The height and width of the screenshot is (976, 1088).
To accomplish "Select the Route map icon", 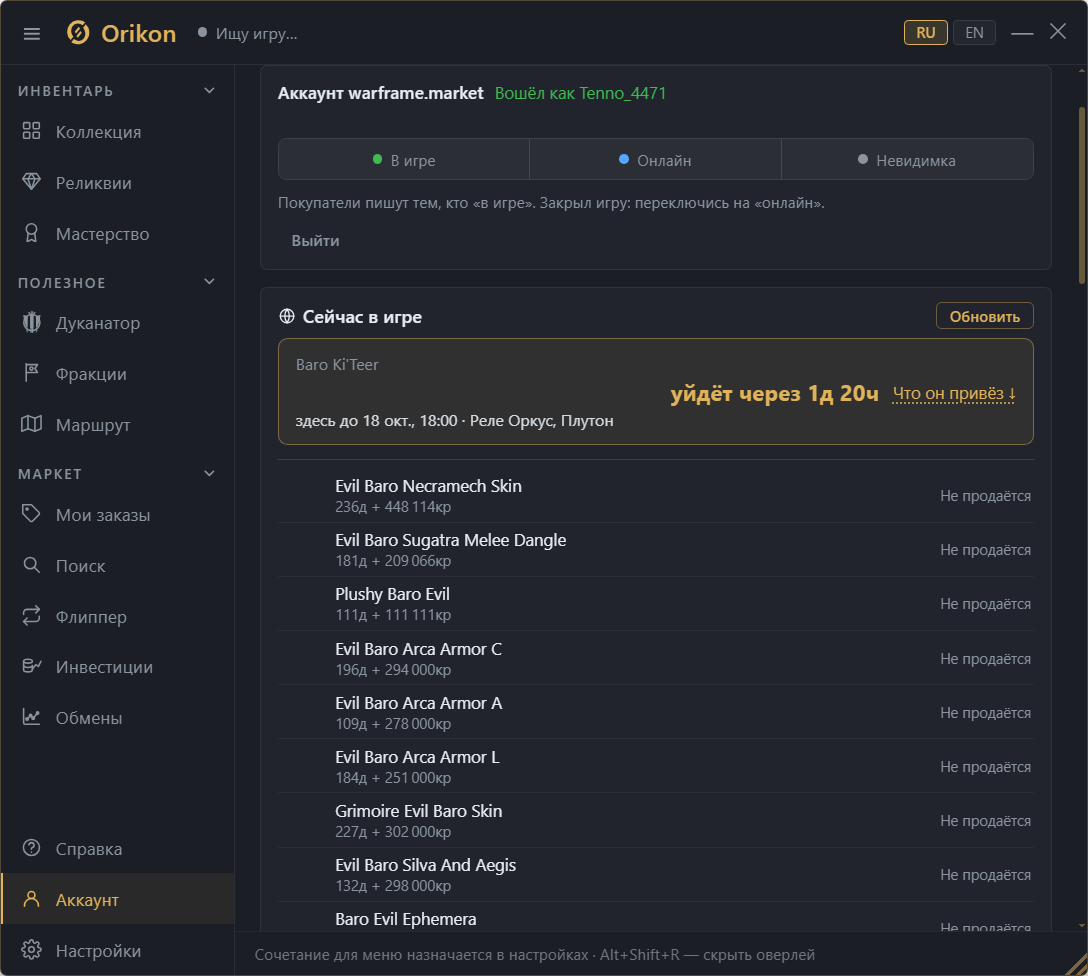I will point(31,424).
